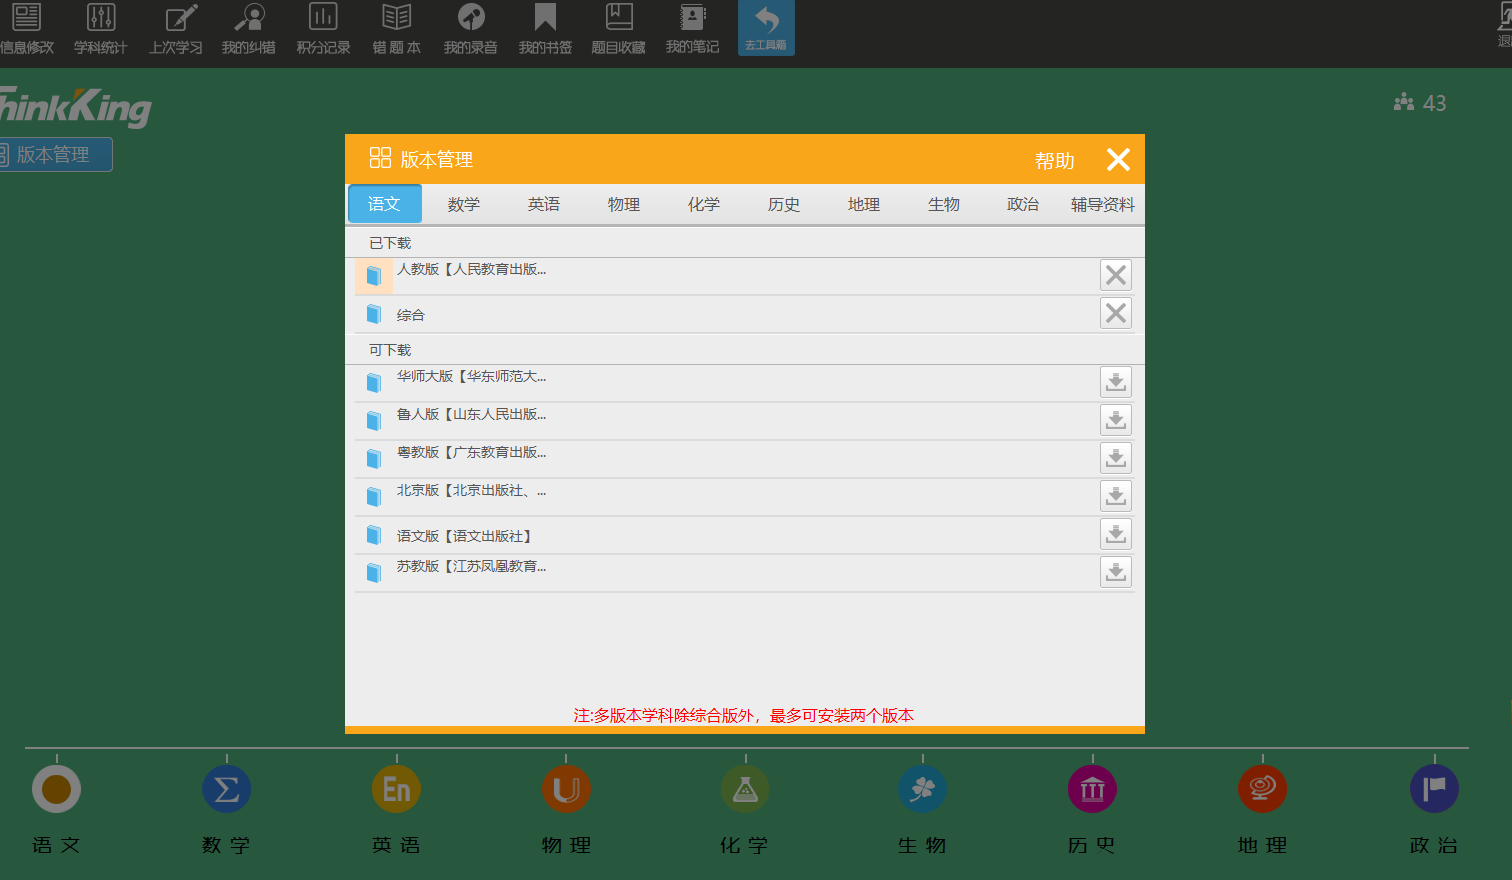
Task: Download the 苏教版 textbook version
Action: point(1115,572)
